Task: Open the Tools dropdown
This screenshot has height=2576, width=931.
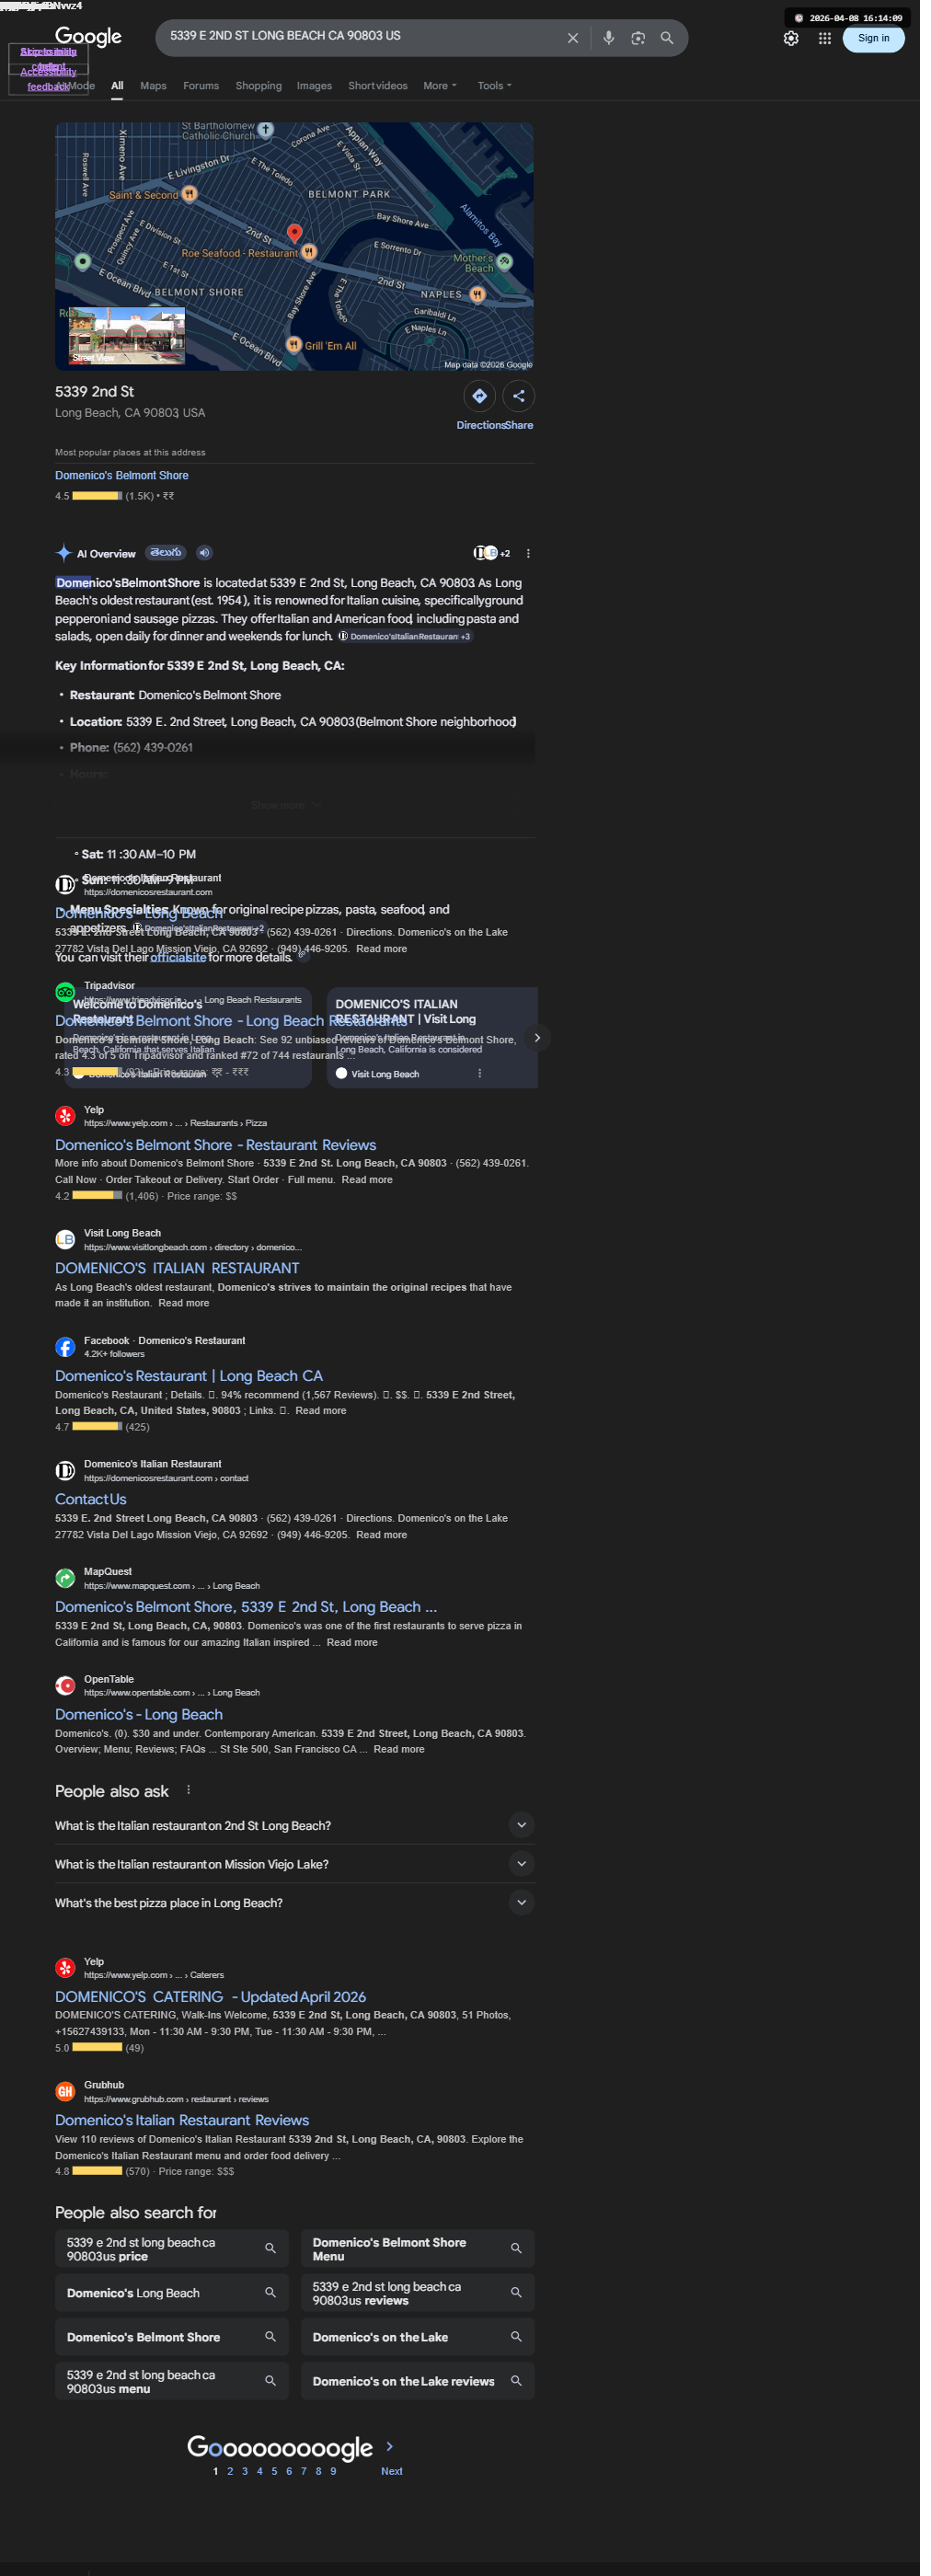Action: (x=494, y=86)
